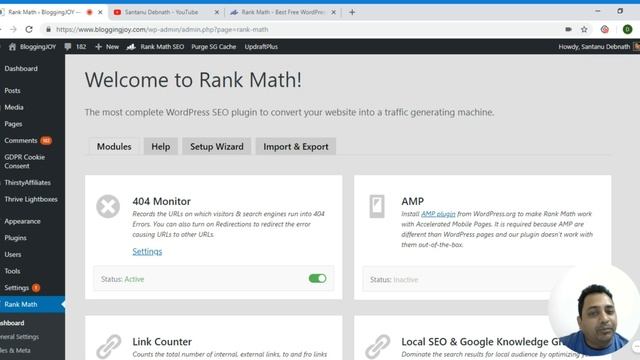Open Thrive Lightboxes menu item
Image resolution: width=640 pixels, height=360 pixels.
[32, 199]
